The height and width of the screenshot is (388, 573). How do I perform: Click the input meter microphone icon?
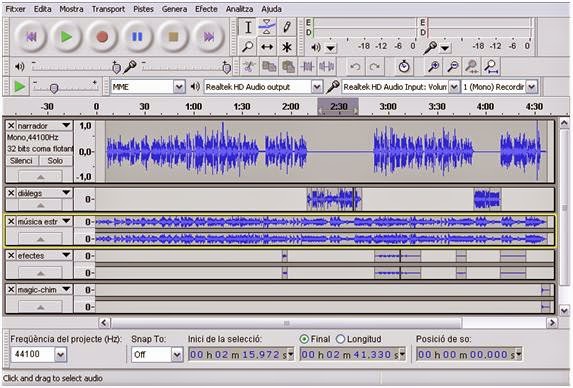coord(430,47)
